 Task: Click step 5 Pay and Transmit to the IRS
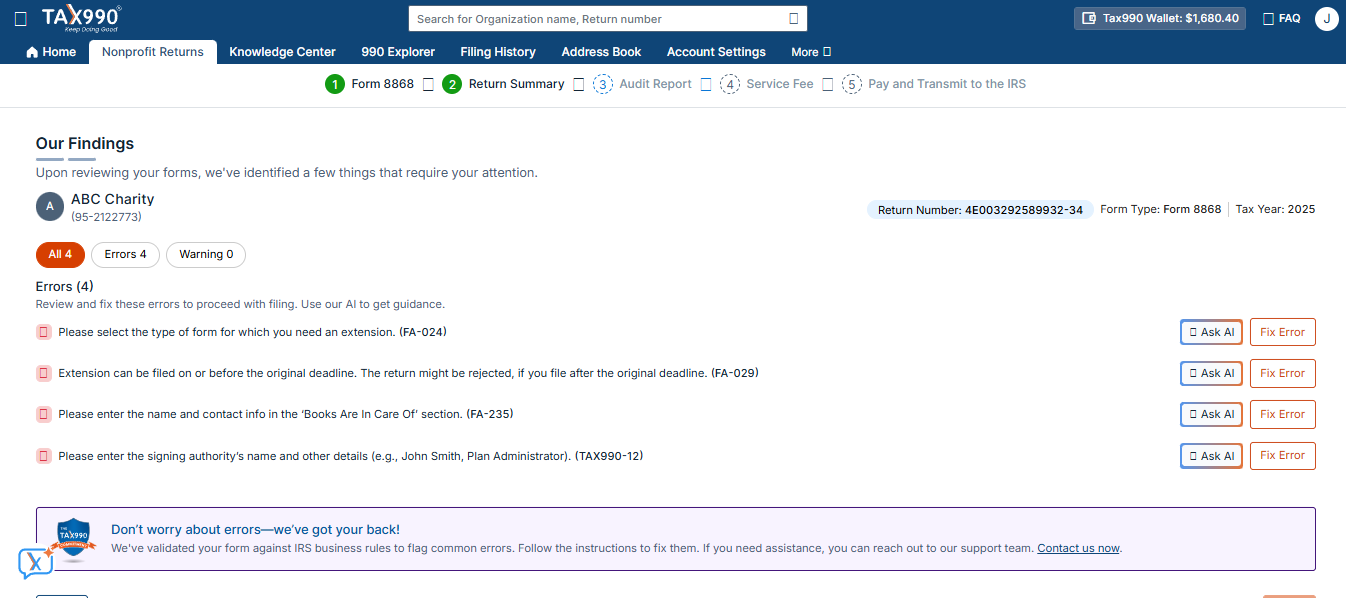[934, 84]
